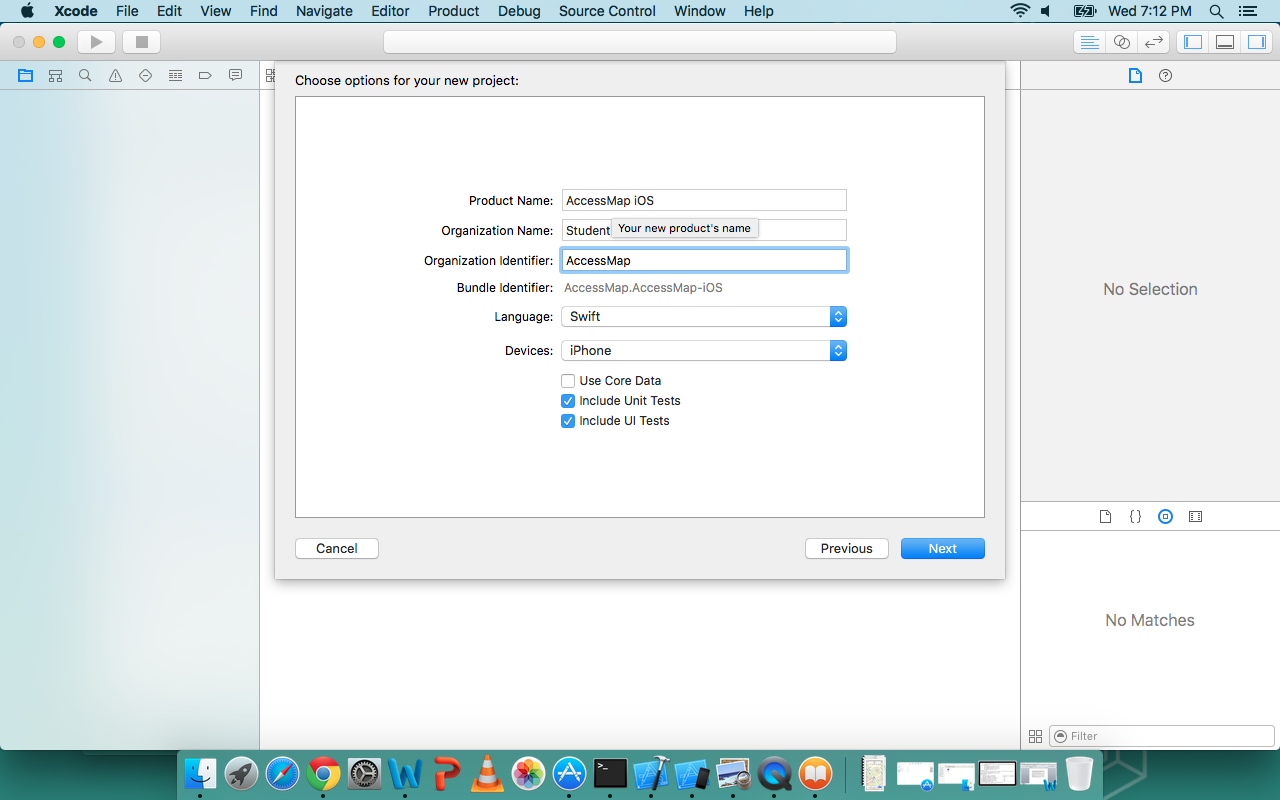
Task: Select the Symbol navigator icon
Action: coord(55,75)
